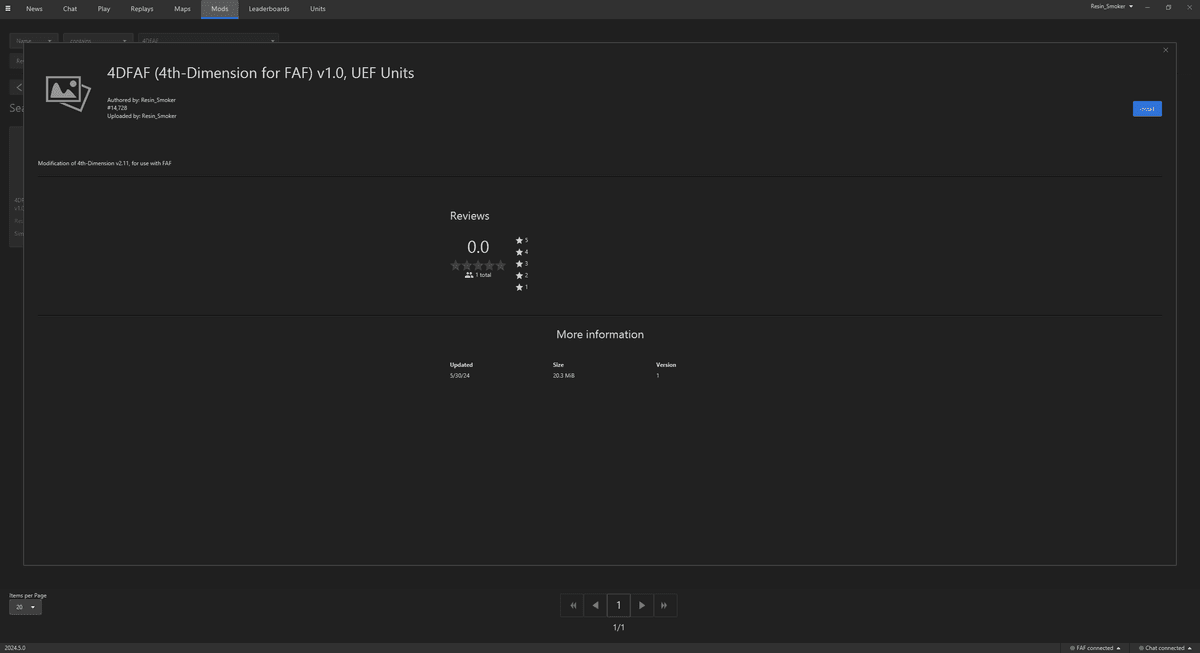The image size is (1200, 653).
Task: Click the 2-star rating row
Action: click(522, 276)
